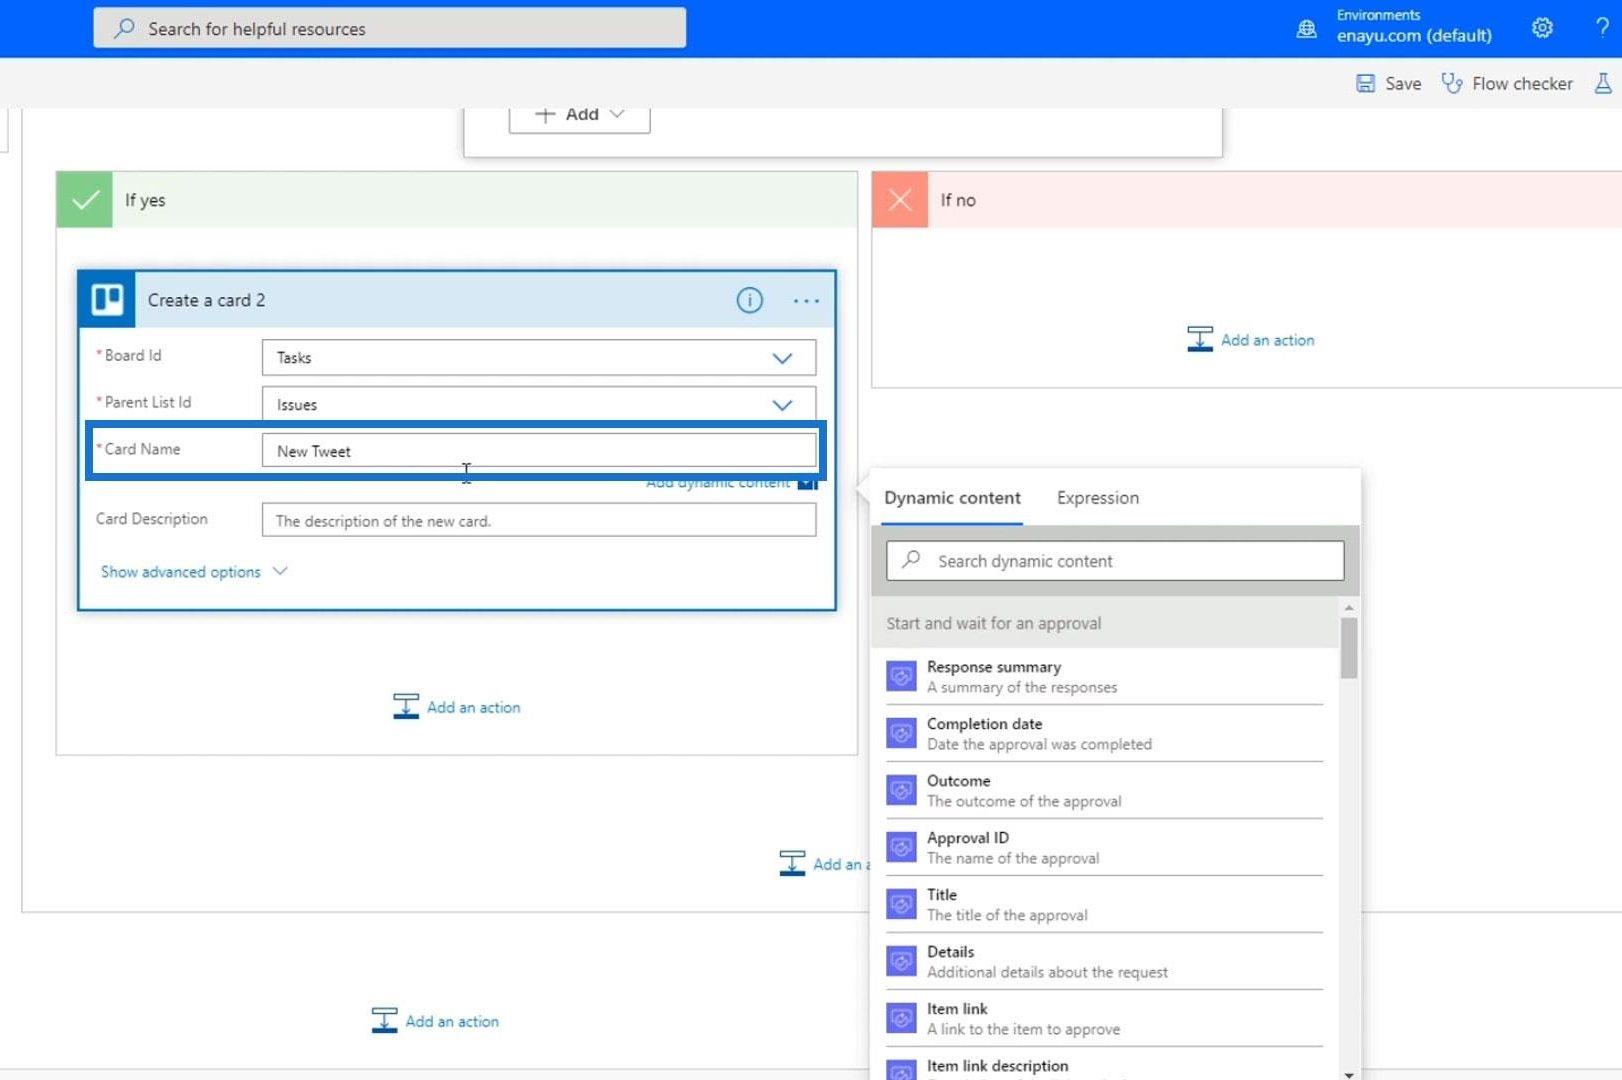Select Approval ID dynamic content

pos(1104,848)
